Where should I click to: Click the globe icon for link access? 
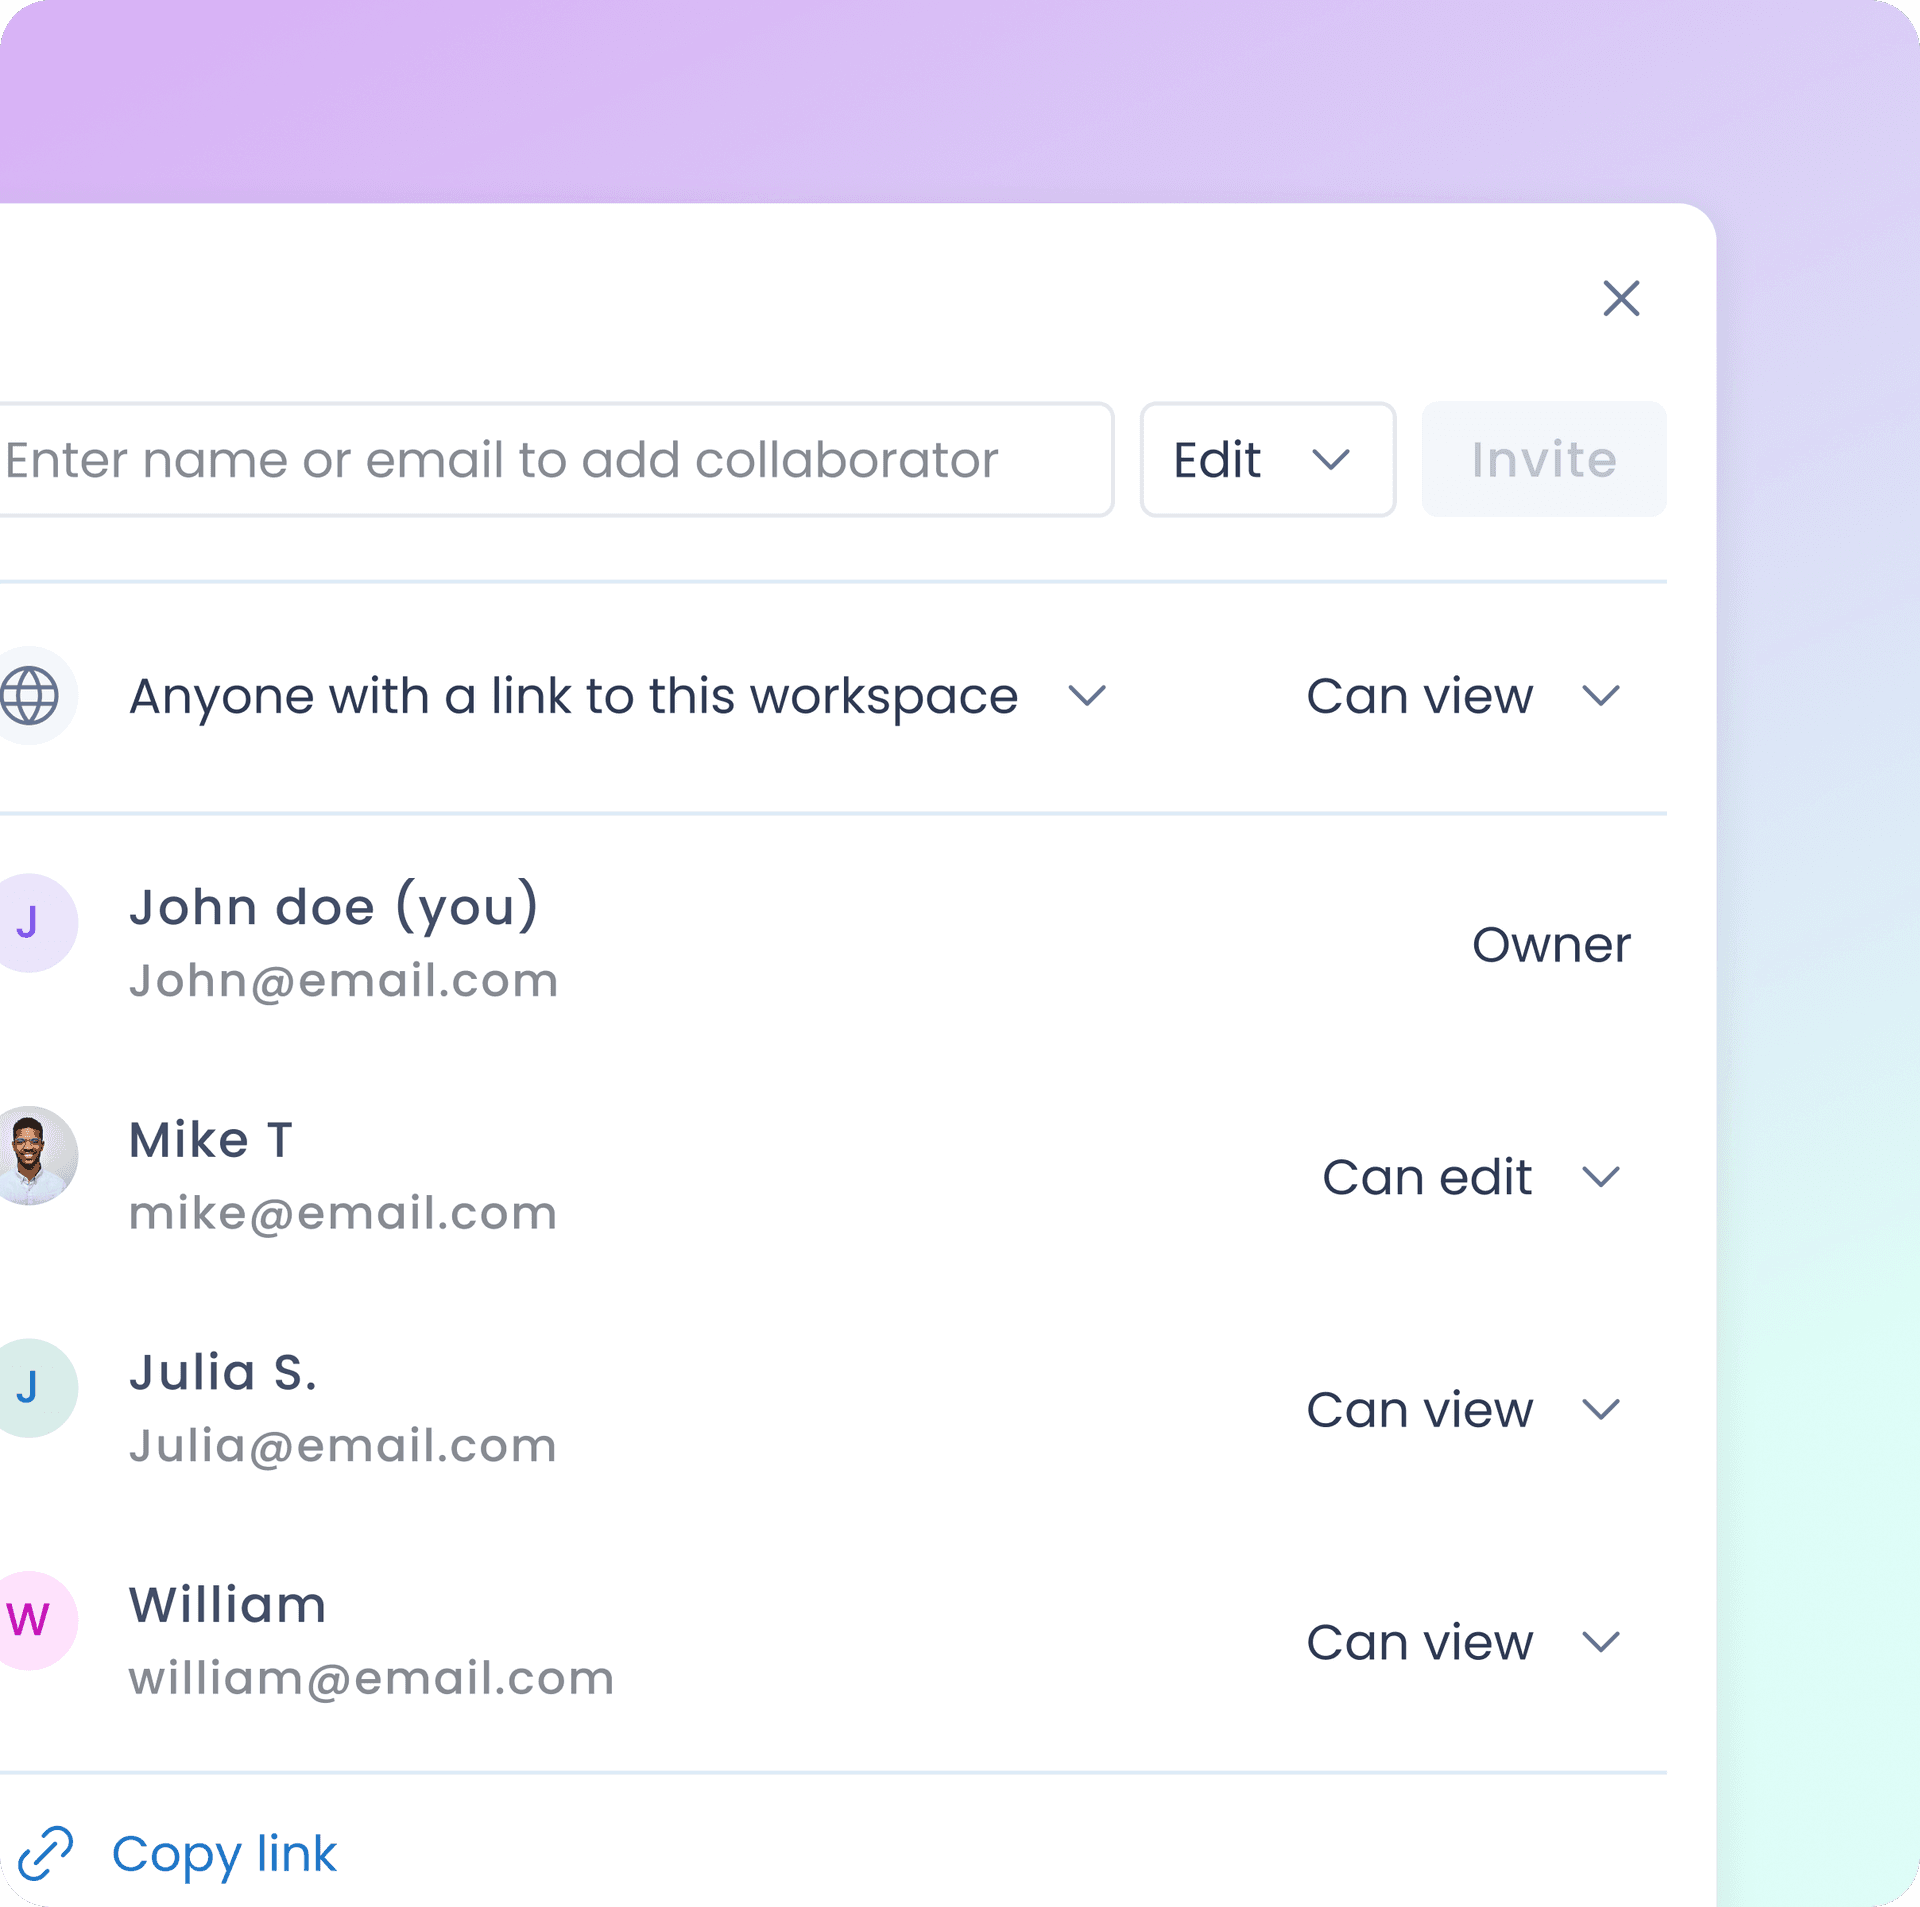click(x=30, y=695)
